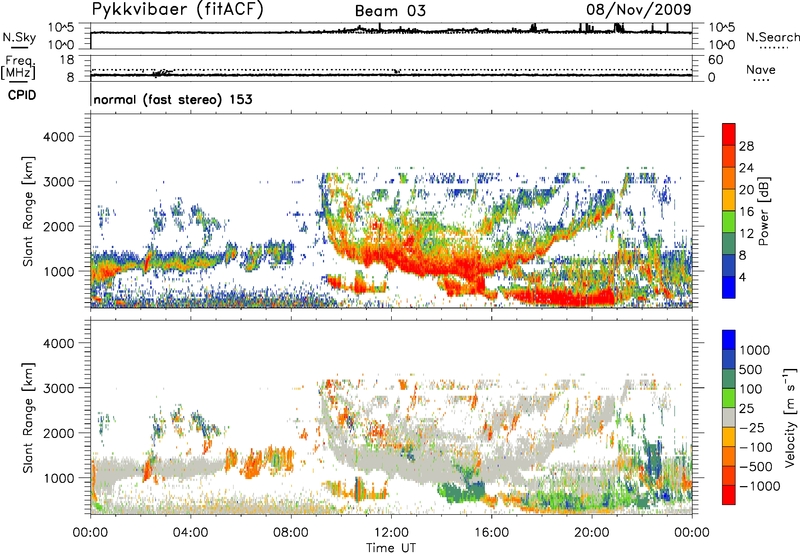Screen dimensions: 800x554
Task: Click the 18 frequency axis tick
Action: coord(67,60)
